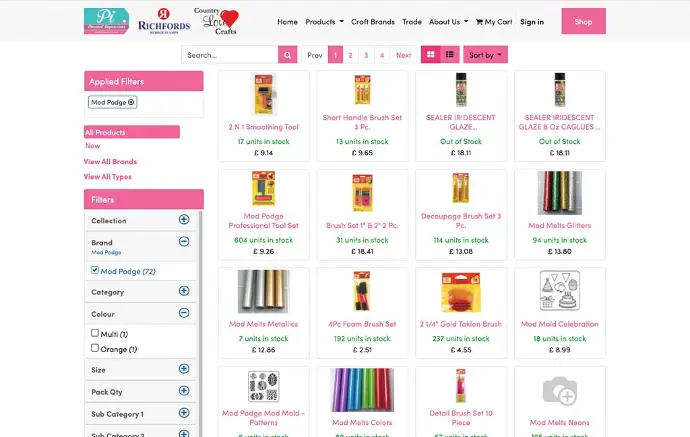This screenshot has width=690, height=437.
Task: Select current page 1 in pagination
Action: [x=335, y=55]
